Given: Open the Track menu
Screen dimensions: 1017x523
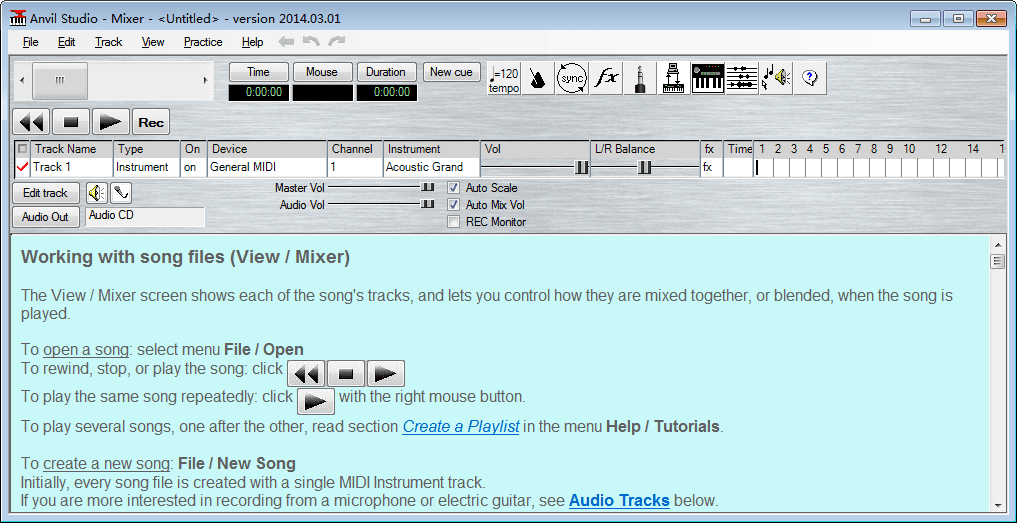Looking at the screenshot, I should 108,42.
